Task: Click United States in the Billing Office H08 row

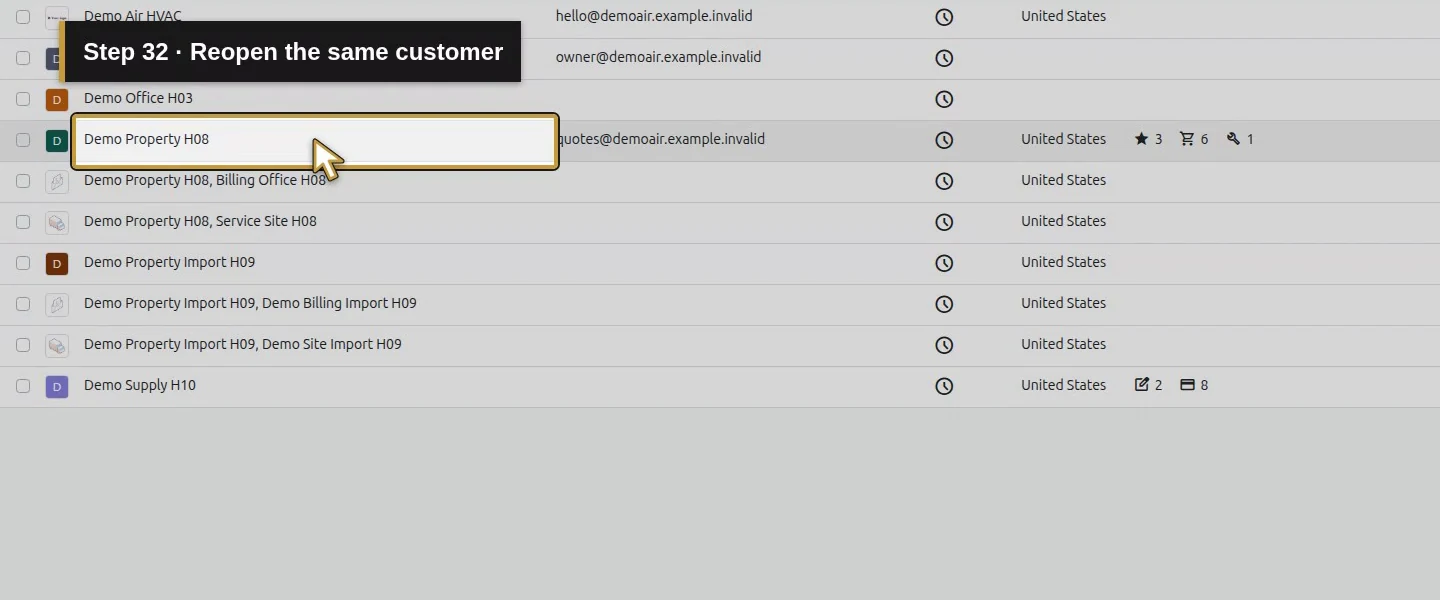Action: [x=1063, y=180]
